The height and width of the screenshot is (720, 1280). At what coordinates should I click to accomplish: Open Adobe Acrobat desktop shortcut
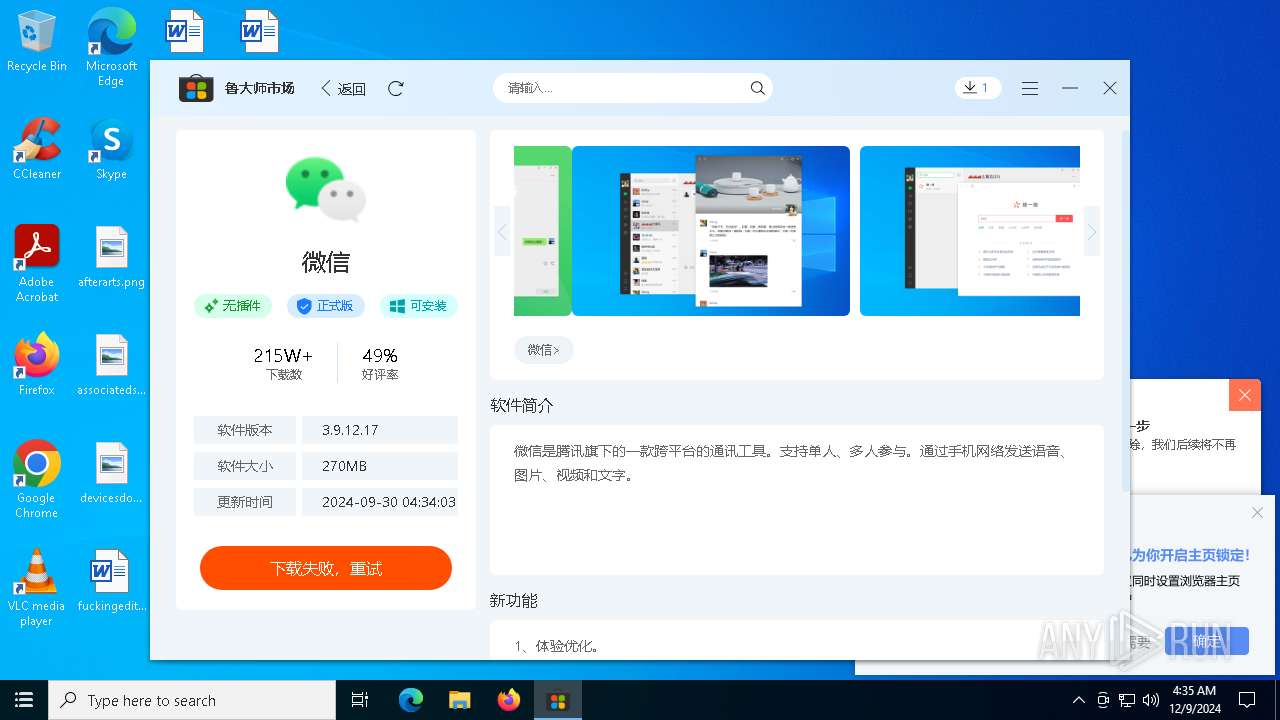click(37, 263)
